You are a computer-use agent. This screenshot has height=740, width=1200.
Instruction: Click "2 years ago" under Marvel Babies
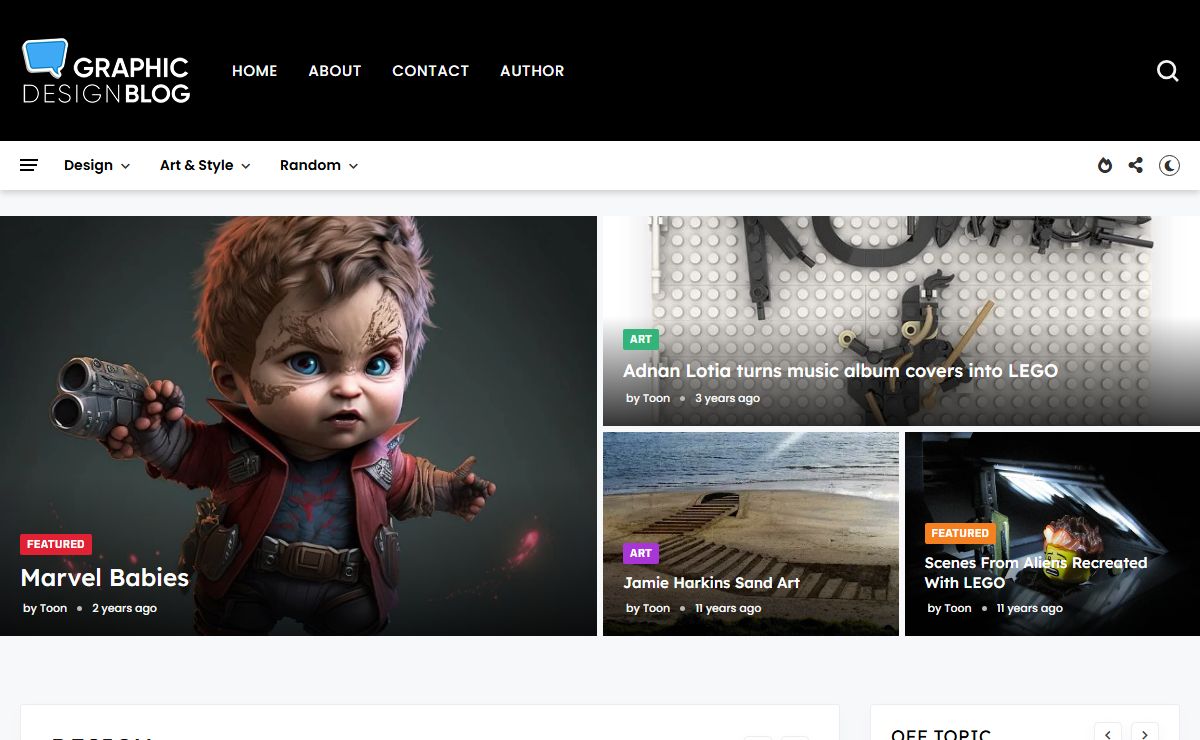click(x=124, y=608)
